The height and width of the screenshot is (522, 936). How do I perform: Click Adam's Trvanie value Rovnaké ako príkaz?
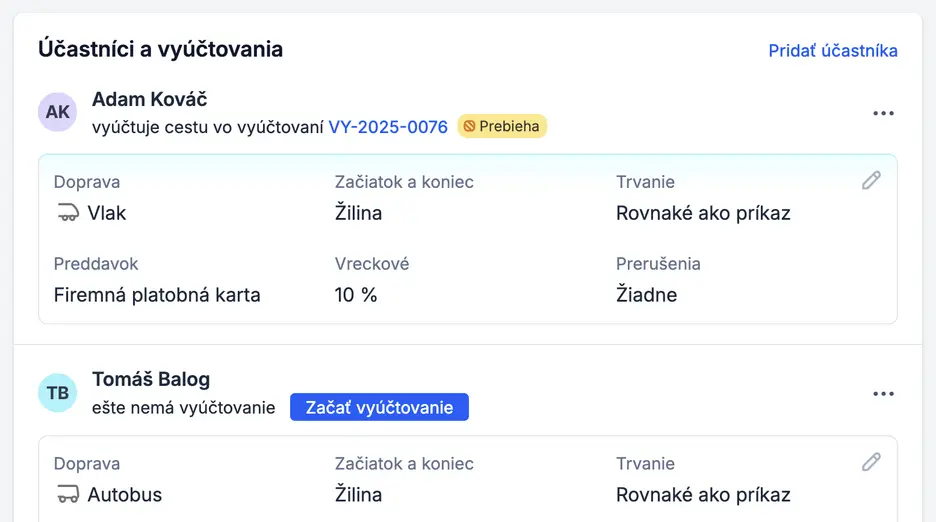point(703,213)
